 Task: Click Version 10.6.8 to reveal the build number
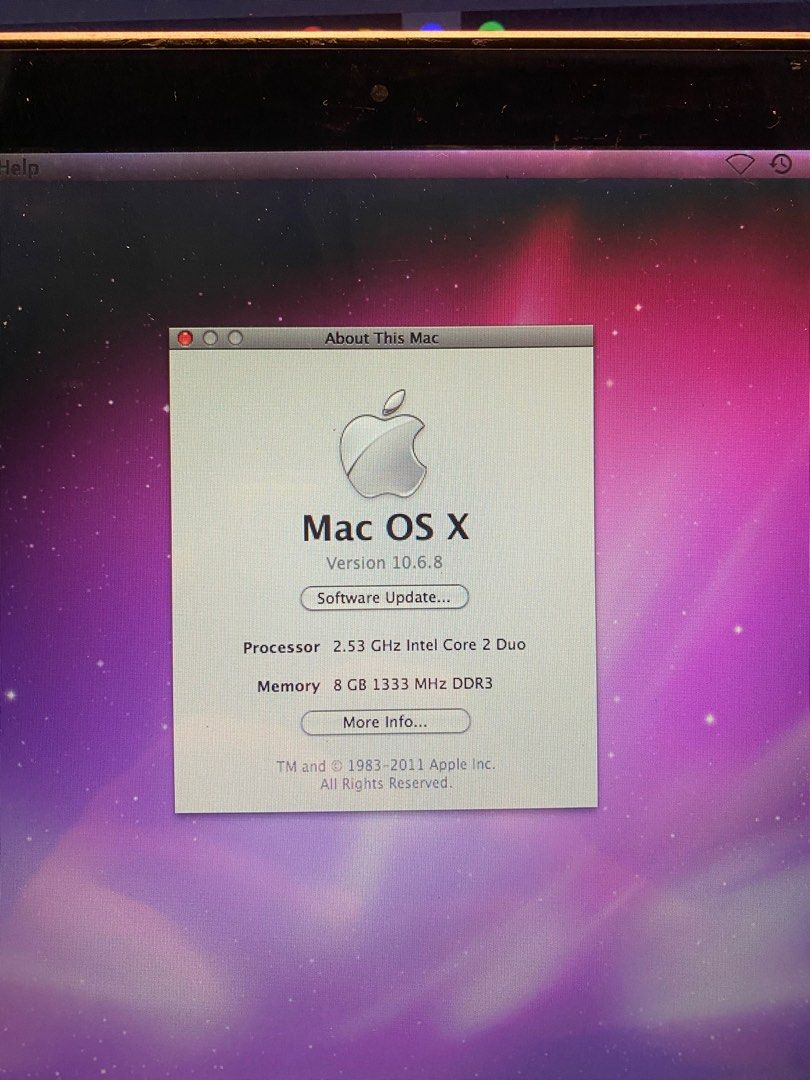pos(384,562)
